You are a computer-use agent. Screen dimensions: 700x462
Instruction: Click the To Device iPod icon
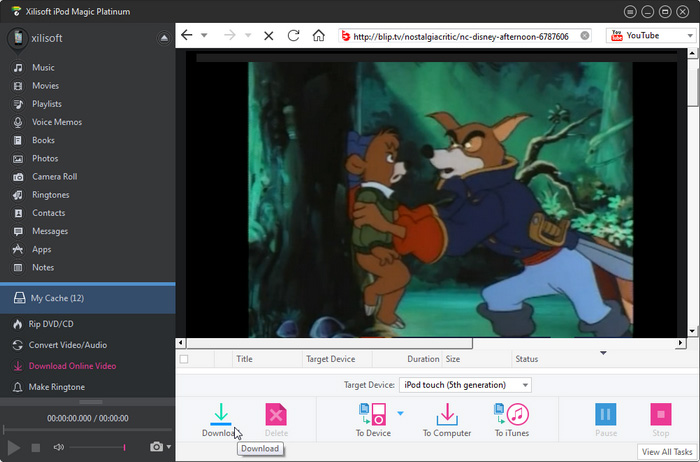[372, 414]
